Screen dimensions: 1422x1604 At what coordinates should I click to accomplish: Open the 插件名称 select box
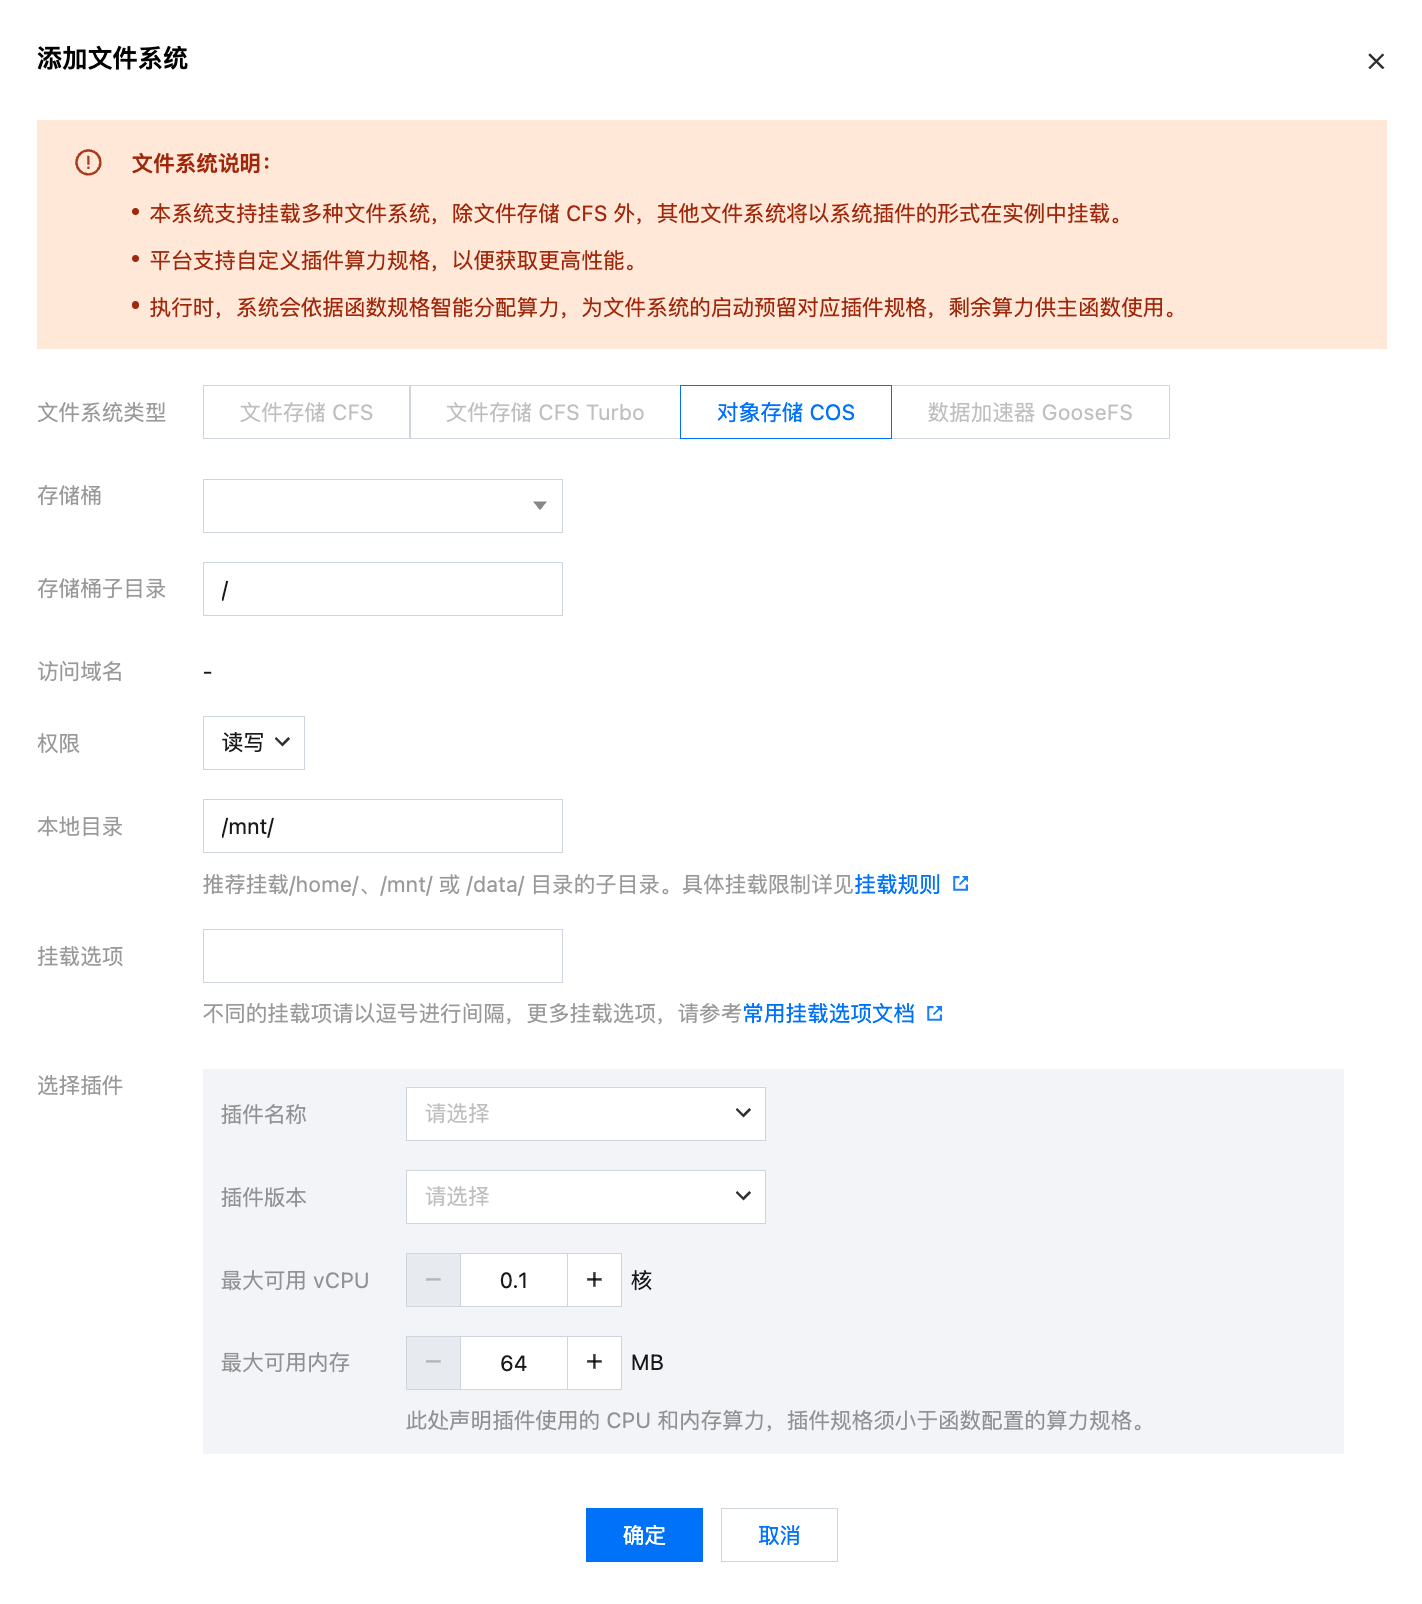(x=585, y=1114)
